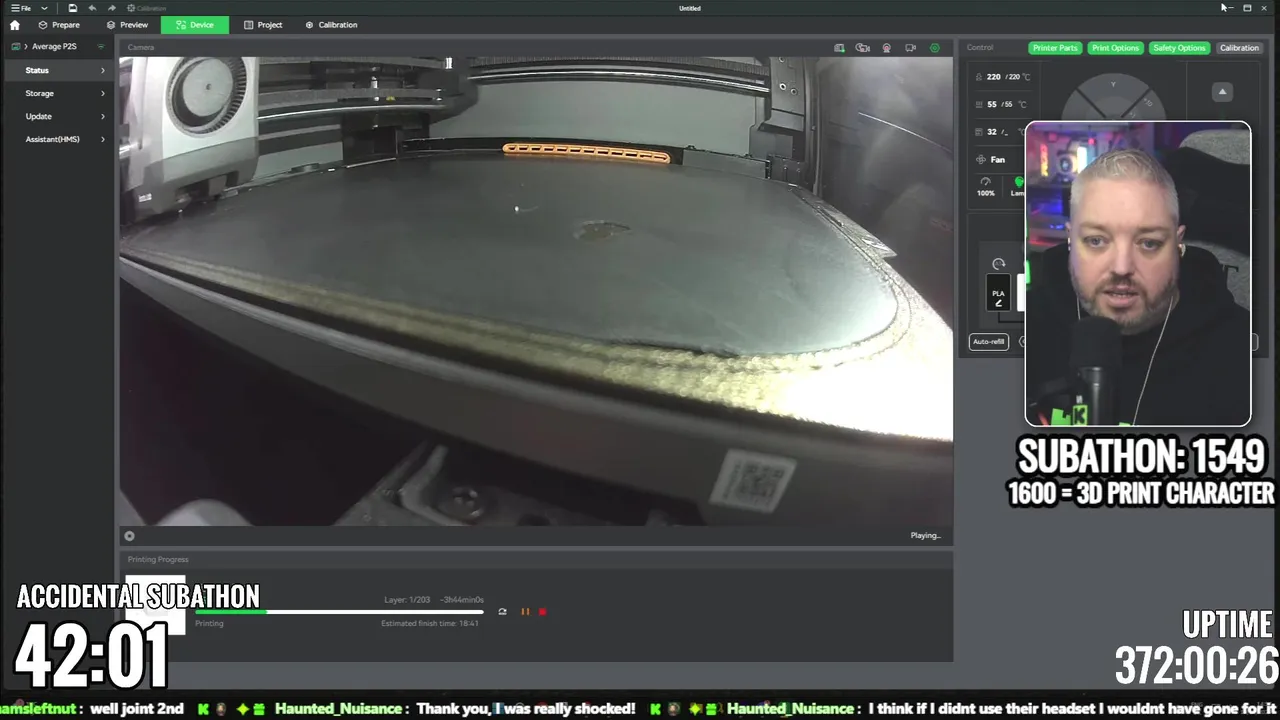
Task: Switch to the Prepare tab
Action: coord(59,25)
